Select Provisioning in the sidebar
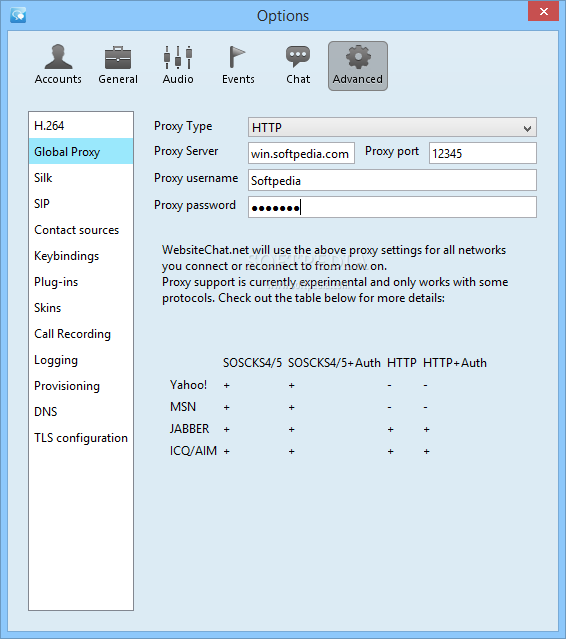The height and width of the screenshot is (639, 566). (x=81, y=386)
